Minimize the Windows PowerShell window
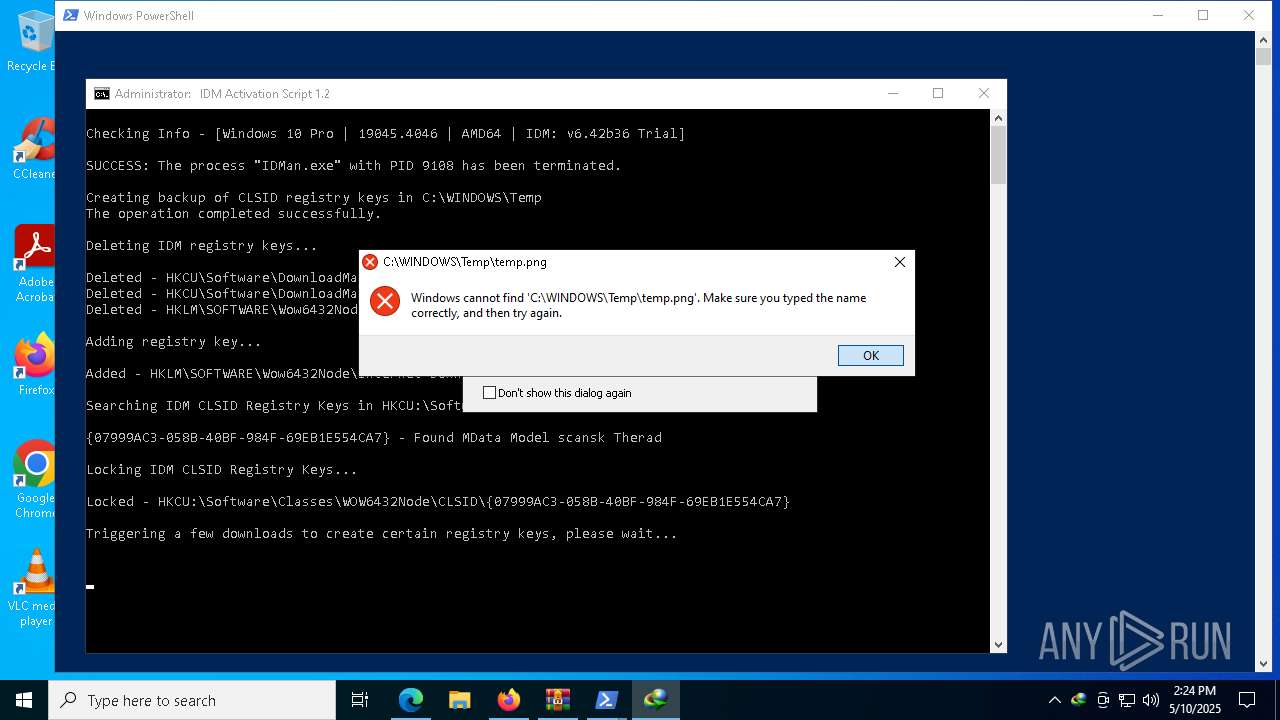Screen dimensions: 1280x720 1157,16
